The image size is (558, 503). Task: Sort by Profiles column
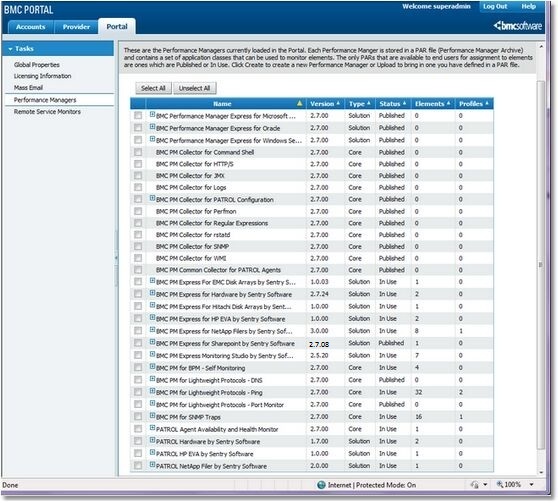(474, 104)
